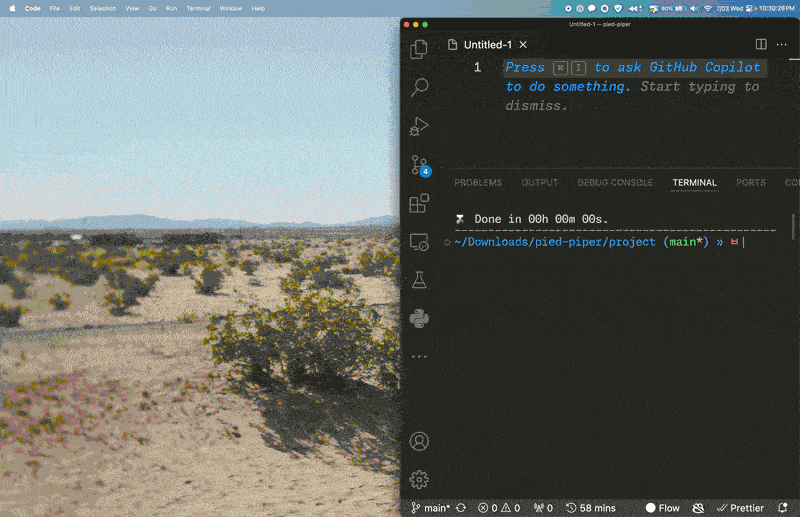Open the Search view icon
The height and width of the screenshot is (517, 800).
coord(419,88)
